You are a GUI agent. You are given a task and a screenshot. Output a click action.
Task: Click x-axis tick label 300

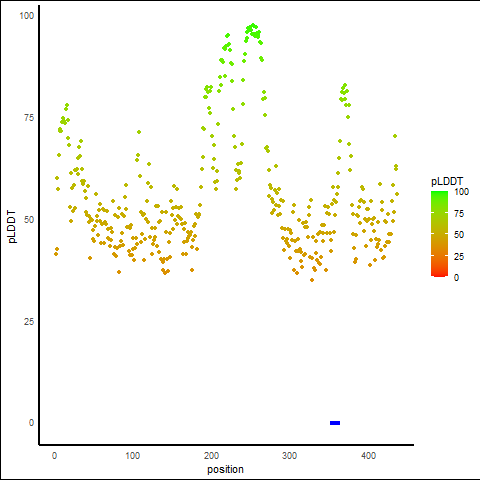[290, 456]
